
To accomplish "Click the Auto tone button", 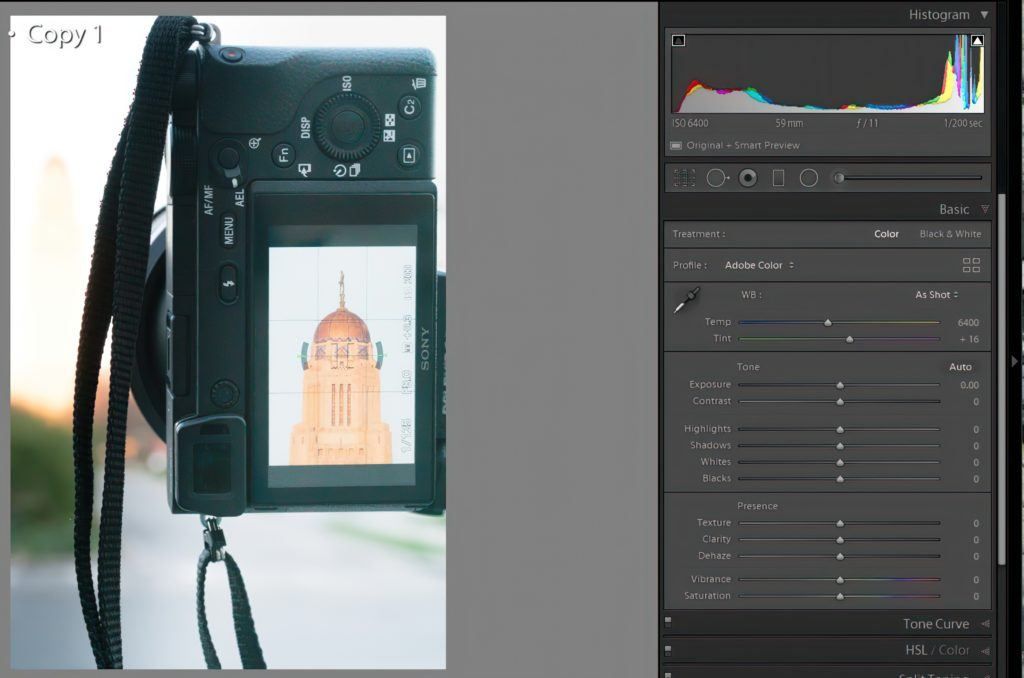I will coord(960,367).
